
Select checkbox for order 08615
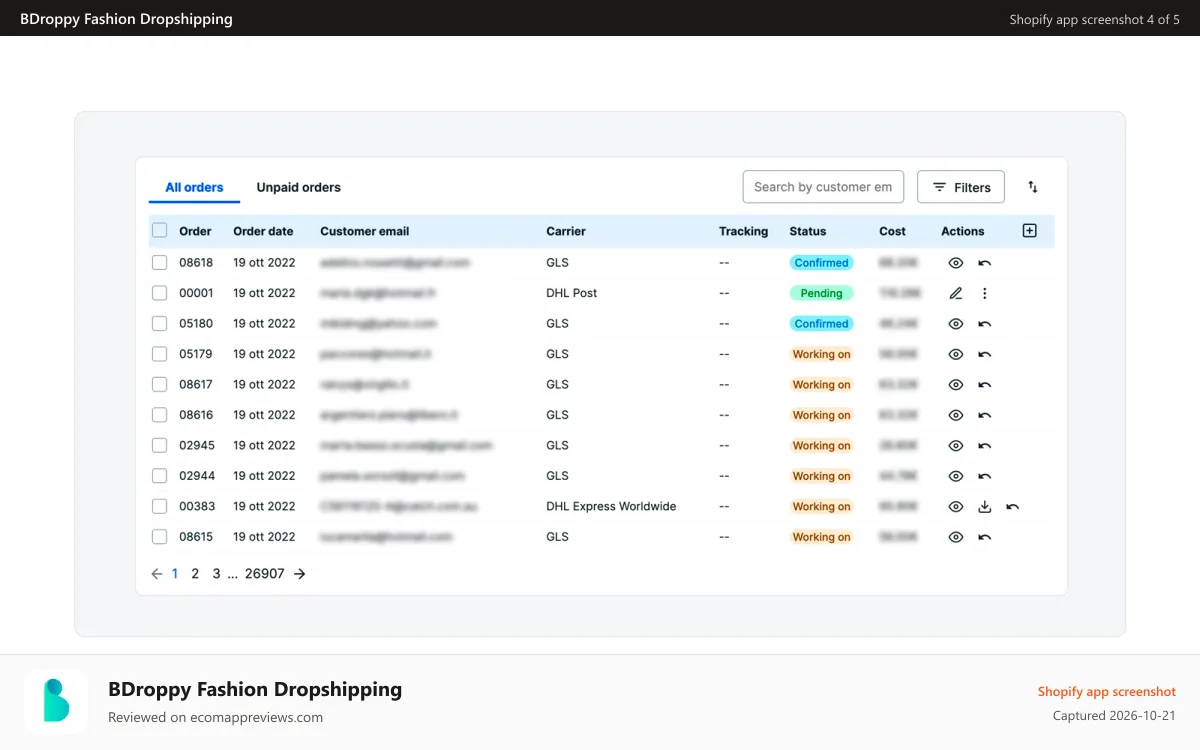tap(160, 537)
